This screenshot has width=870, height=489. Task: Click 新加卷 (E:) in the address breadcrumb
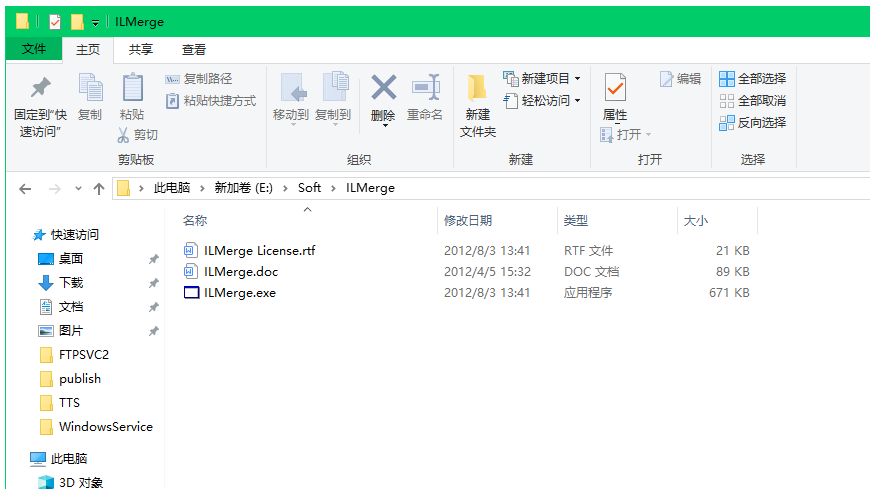point(244,188)
